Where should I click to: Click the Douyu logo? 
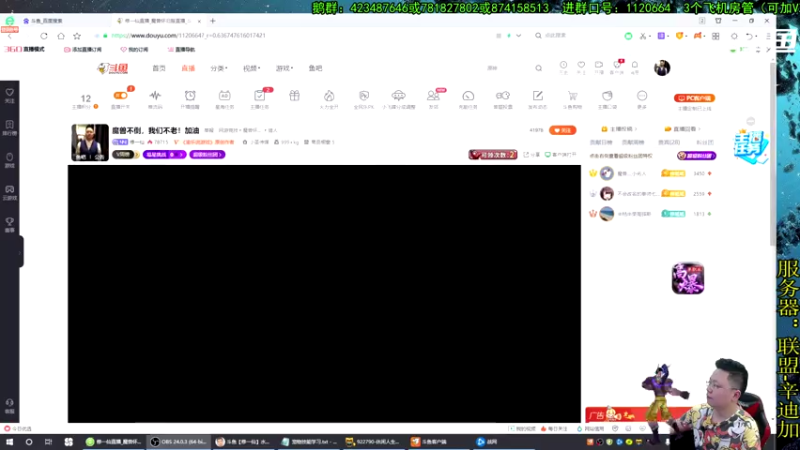pyautogui.click(x=113, y=68)
